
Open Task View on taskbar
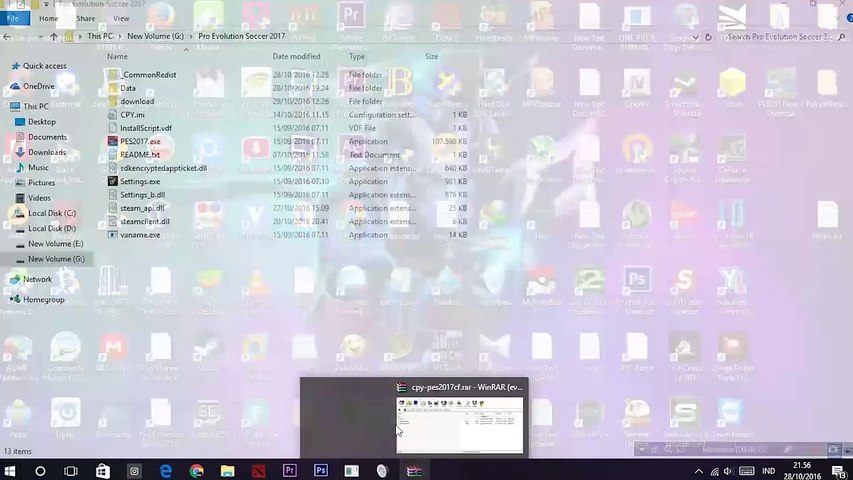pyautogui.click(x=71, y=471)
